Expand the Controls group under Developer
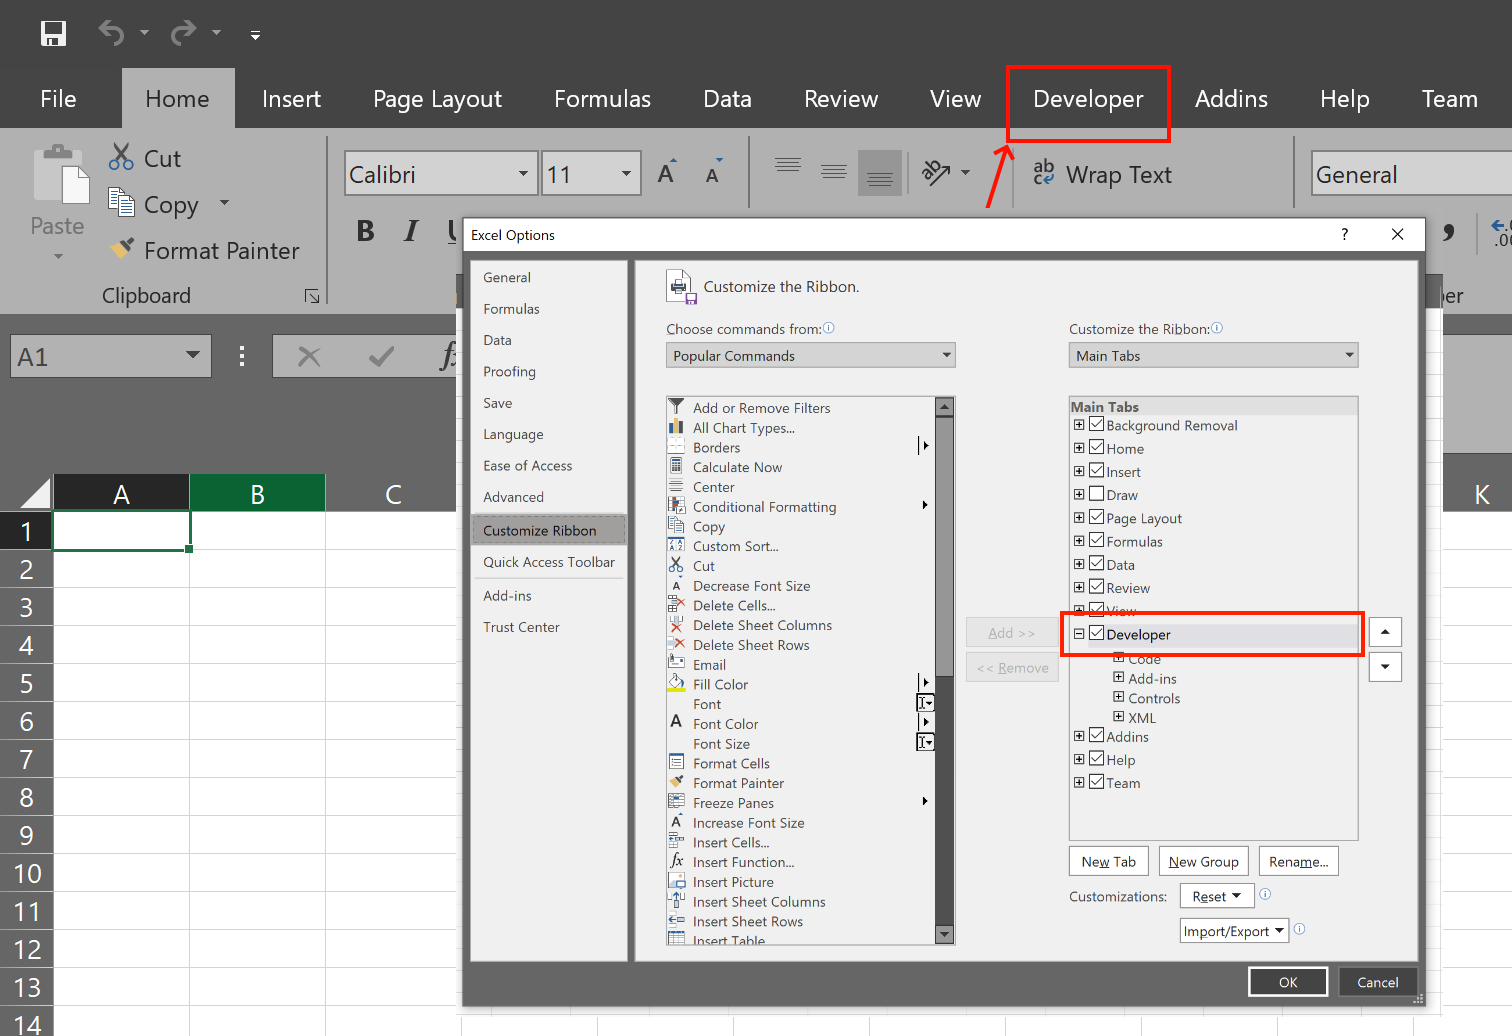The width and height of the screenshot is (1512, 1036). 1119,697
